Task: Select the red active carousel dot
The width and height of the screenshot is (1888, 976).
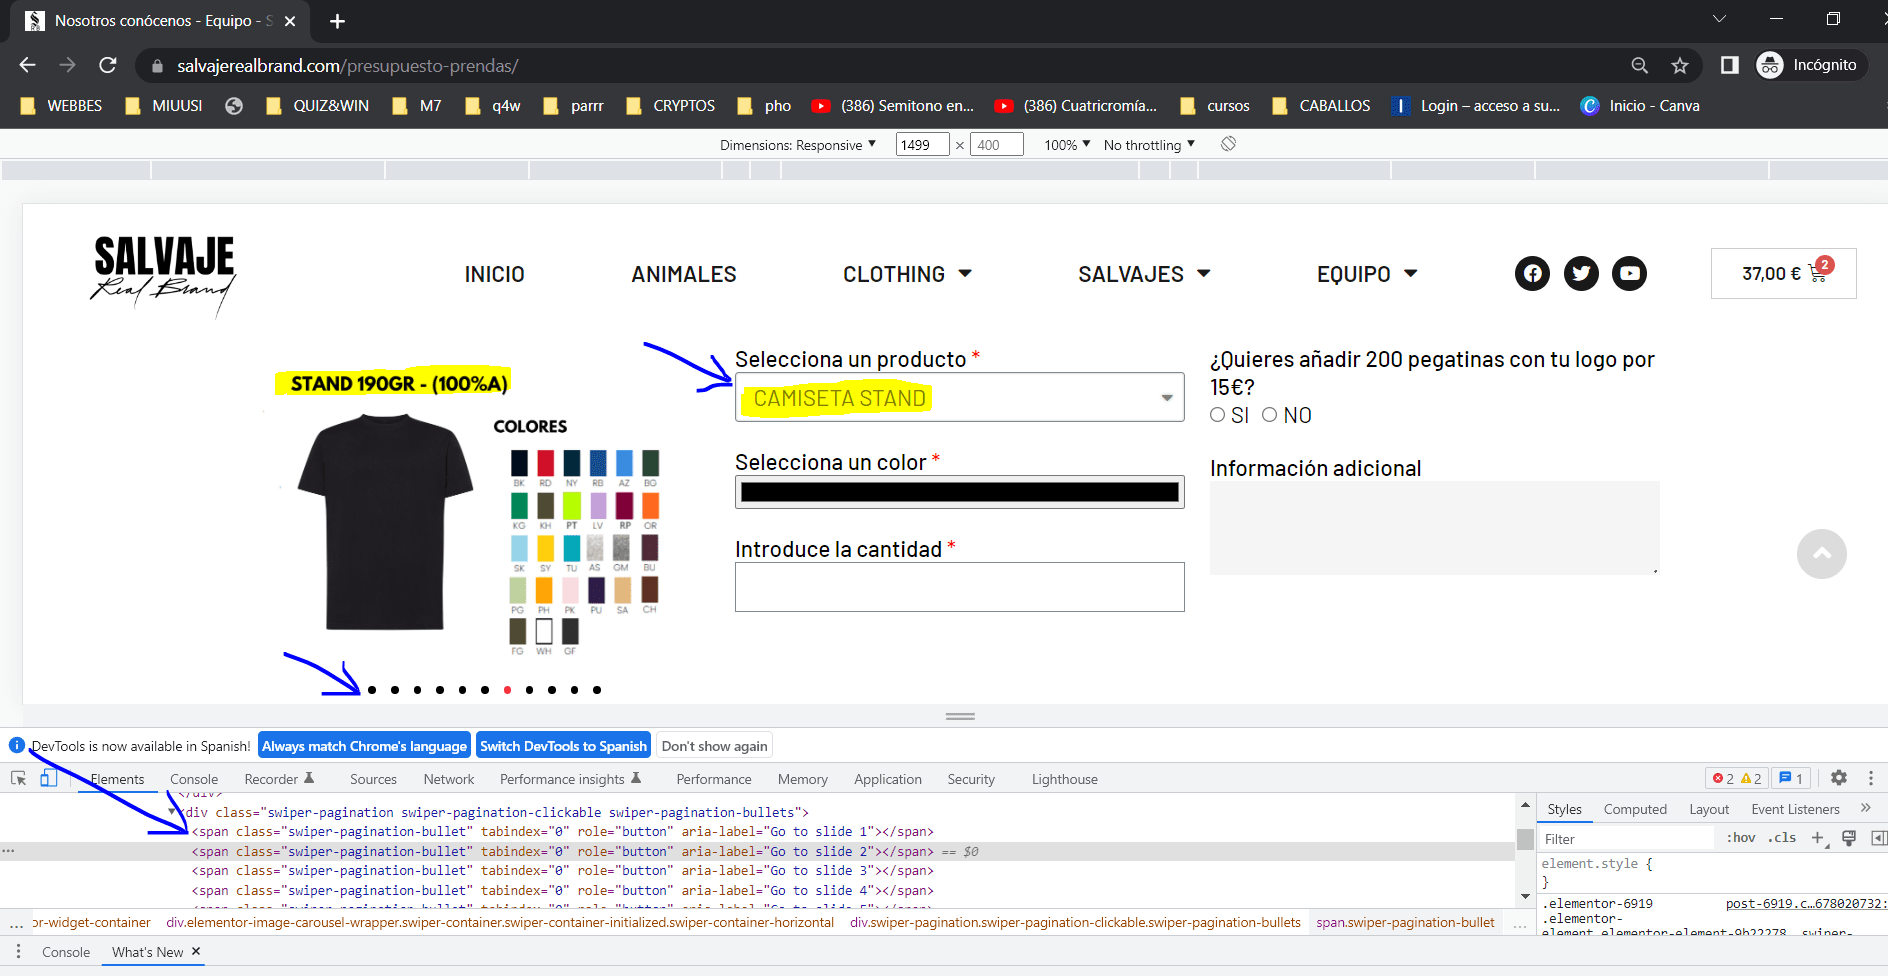Action: (507, 690)
